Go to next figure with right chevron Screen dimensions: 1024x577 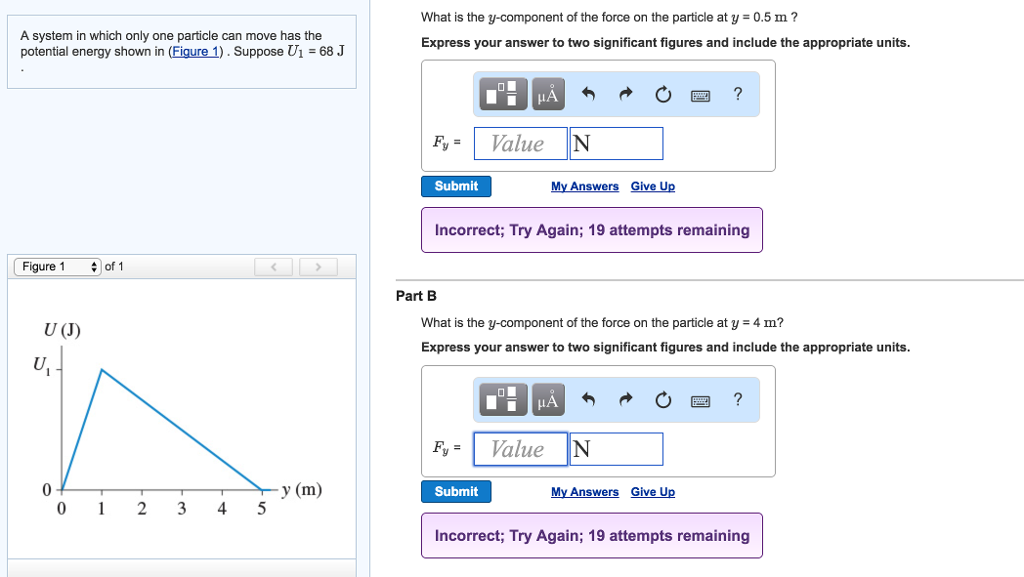(318, 267)
